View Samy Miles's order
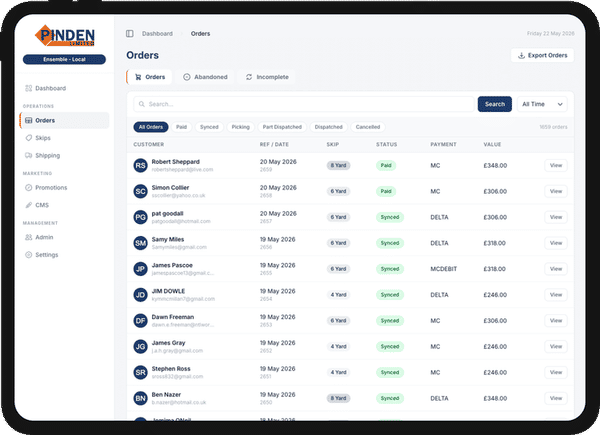600x435 pixels. point(556,243)
